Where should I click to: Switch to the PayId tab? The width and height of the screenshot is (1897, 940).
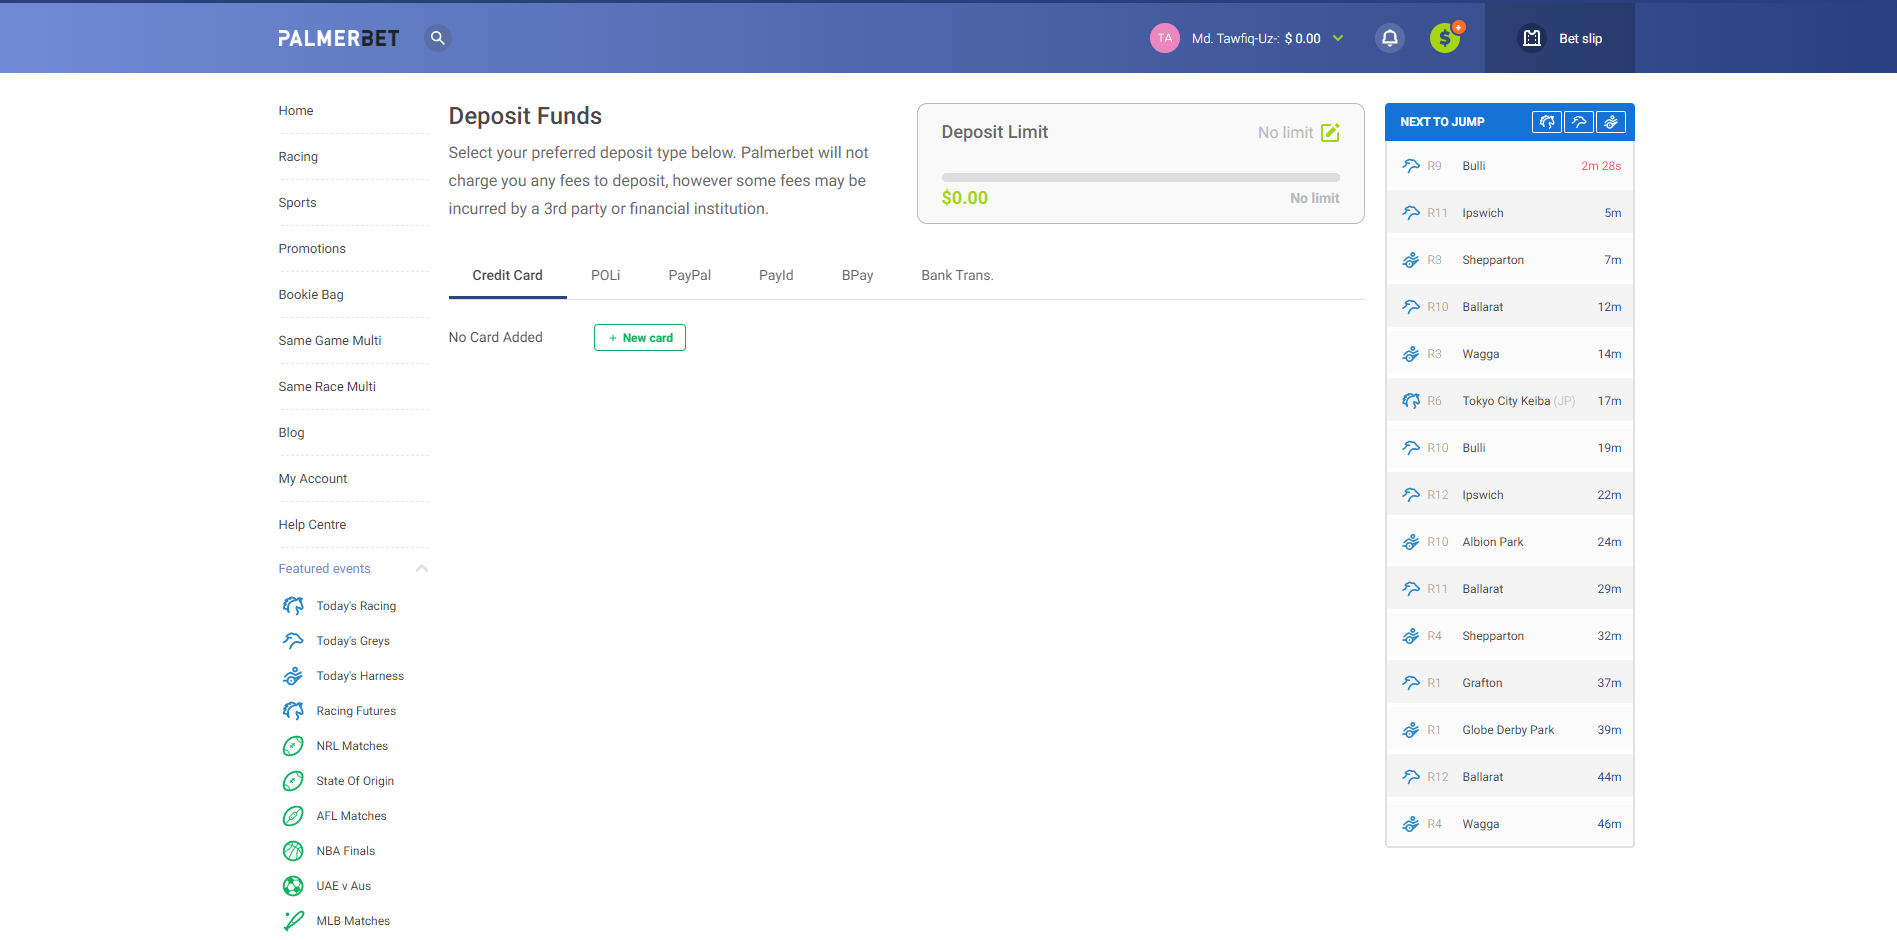click(776, 275)
